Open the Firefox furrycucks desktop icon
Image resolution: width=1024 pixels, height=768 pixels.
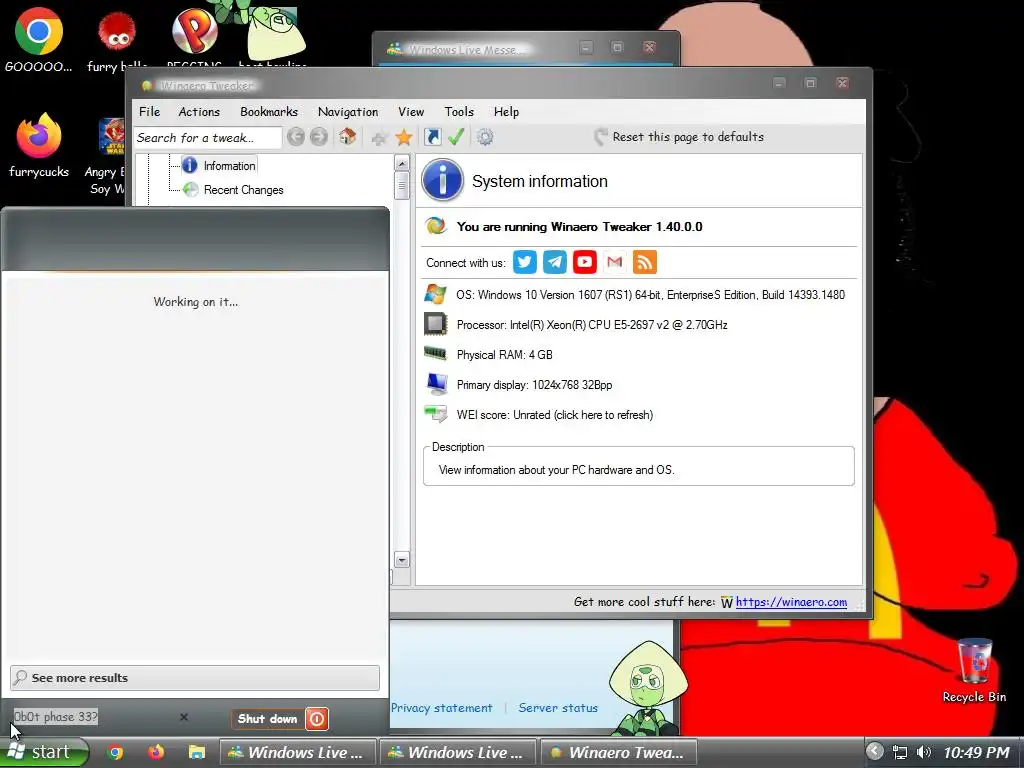click(39, 135)
